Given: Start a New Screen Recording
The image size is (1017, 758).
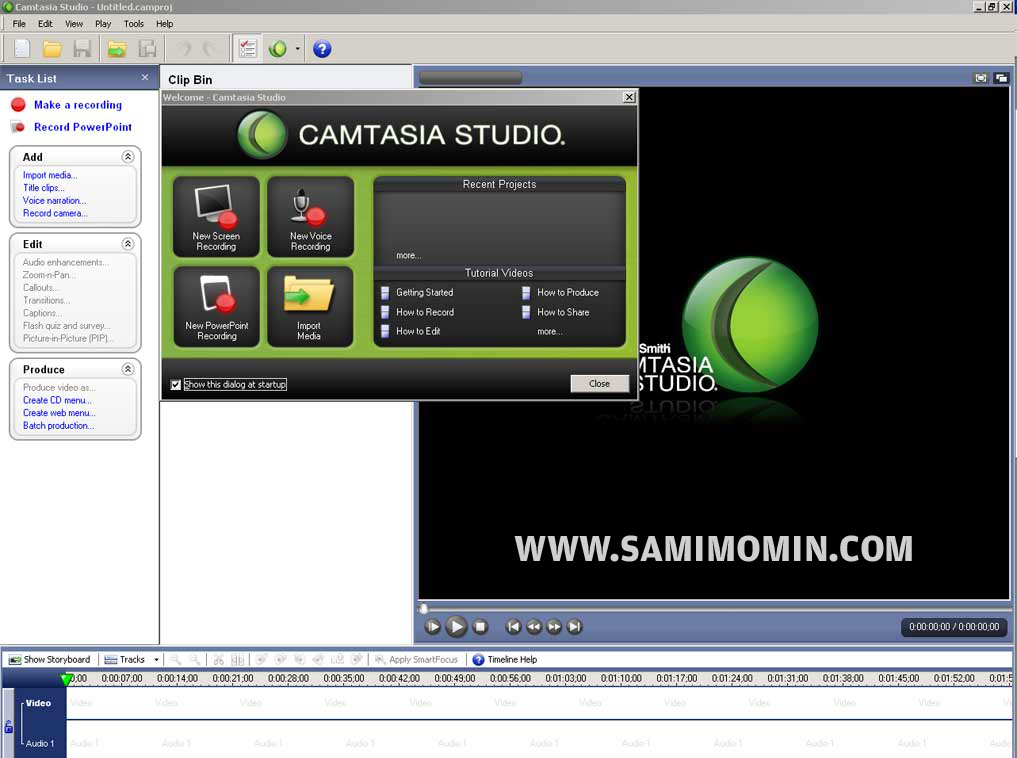Looking at the screenshot, I should pos(216,217).
